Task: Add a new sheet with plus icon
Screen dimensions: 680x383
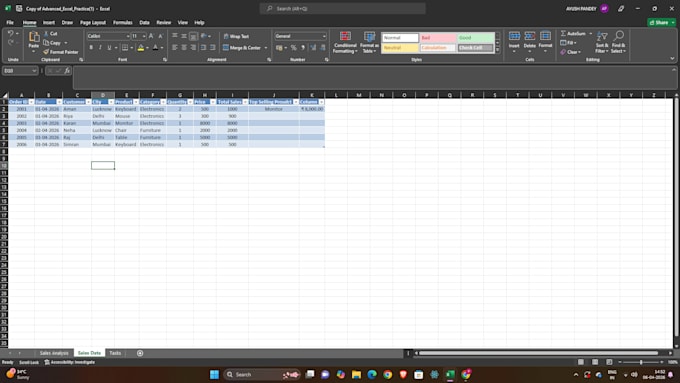Action: point(140,353)
